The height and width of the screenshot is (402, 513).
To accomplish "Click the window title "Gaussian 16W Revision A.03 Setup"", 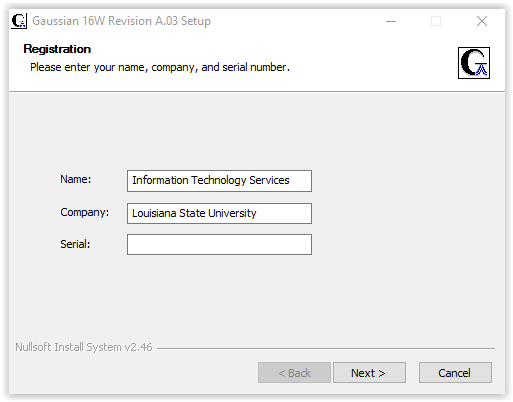I will 121,21.
